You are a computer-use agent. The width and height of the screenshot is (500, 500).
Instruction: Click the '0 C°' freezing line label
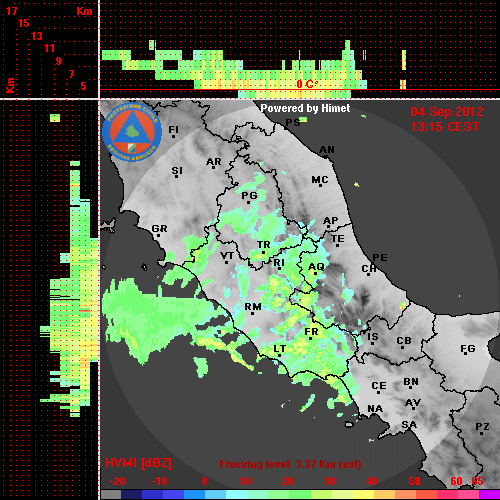pos(307,84)
